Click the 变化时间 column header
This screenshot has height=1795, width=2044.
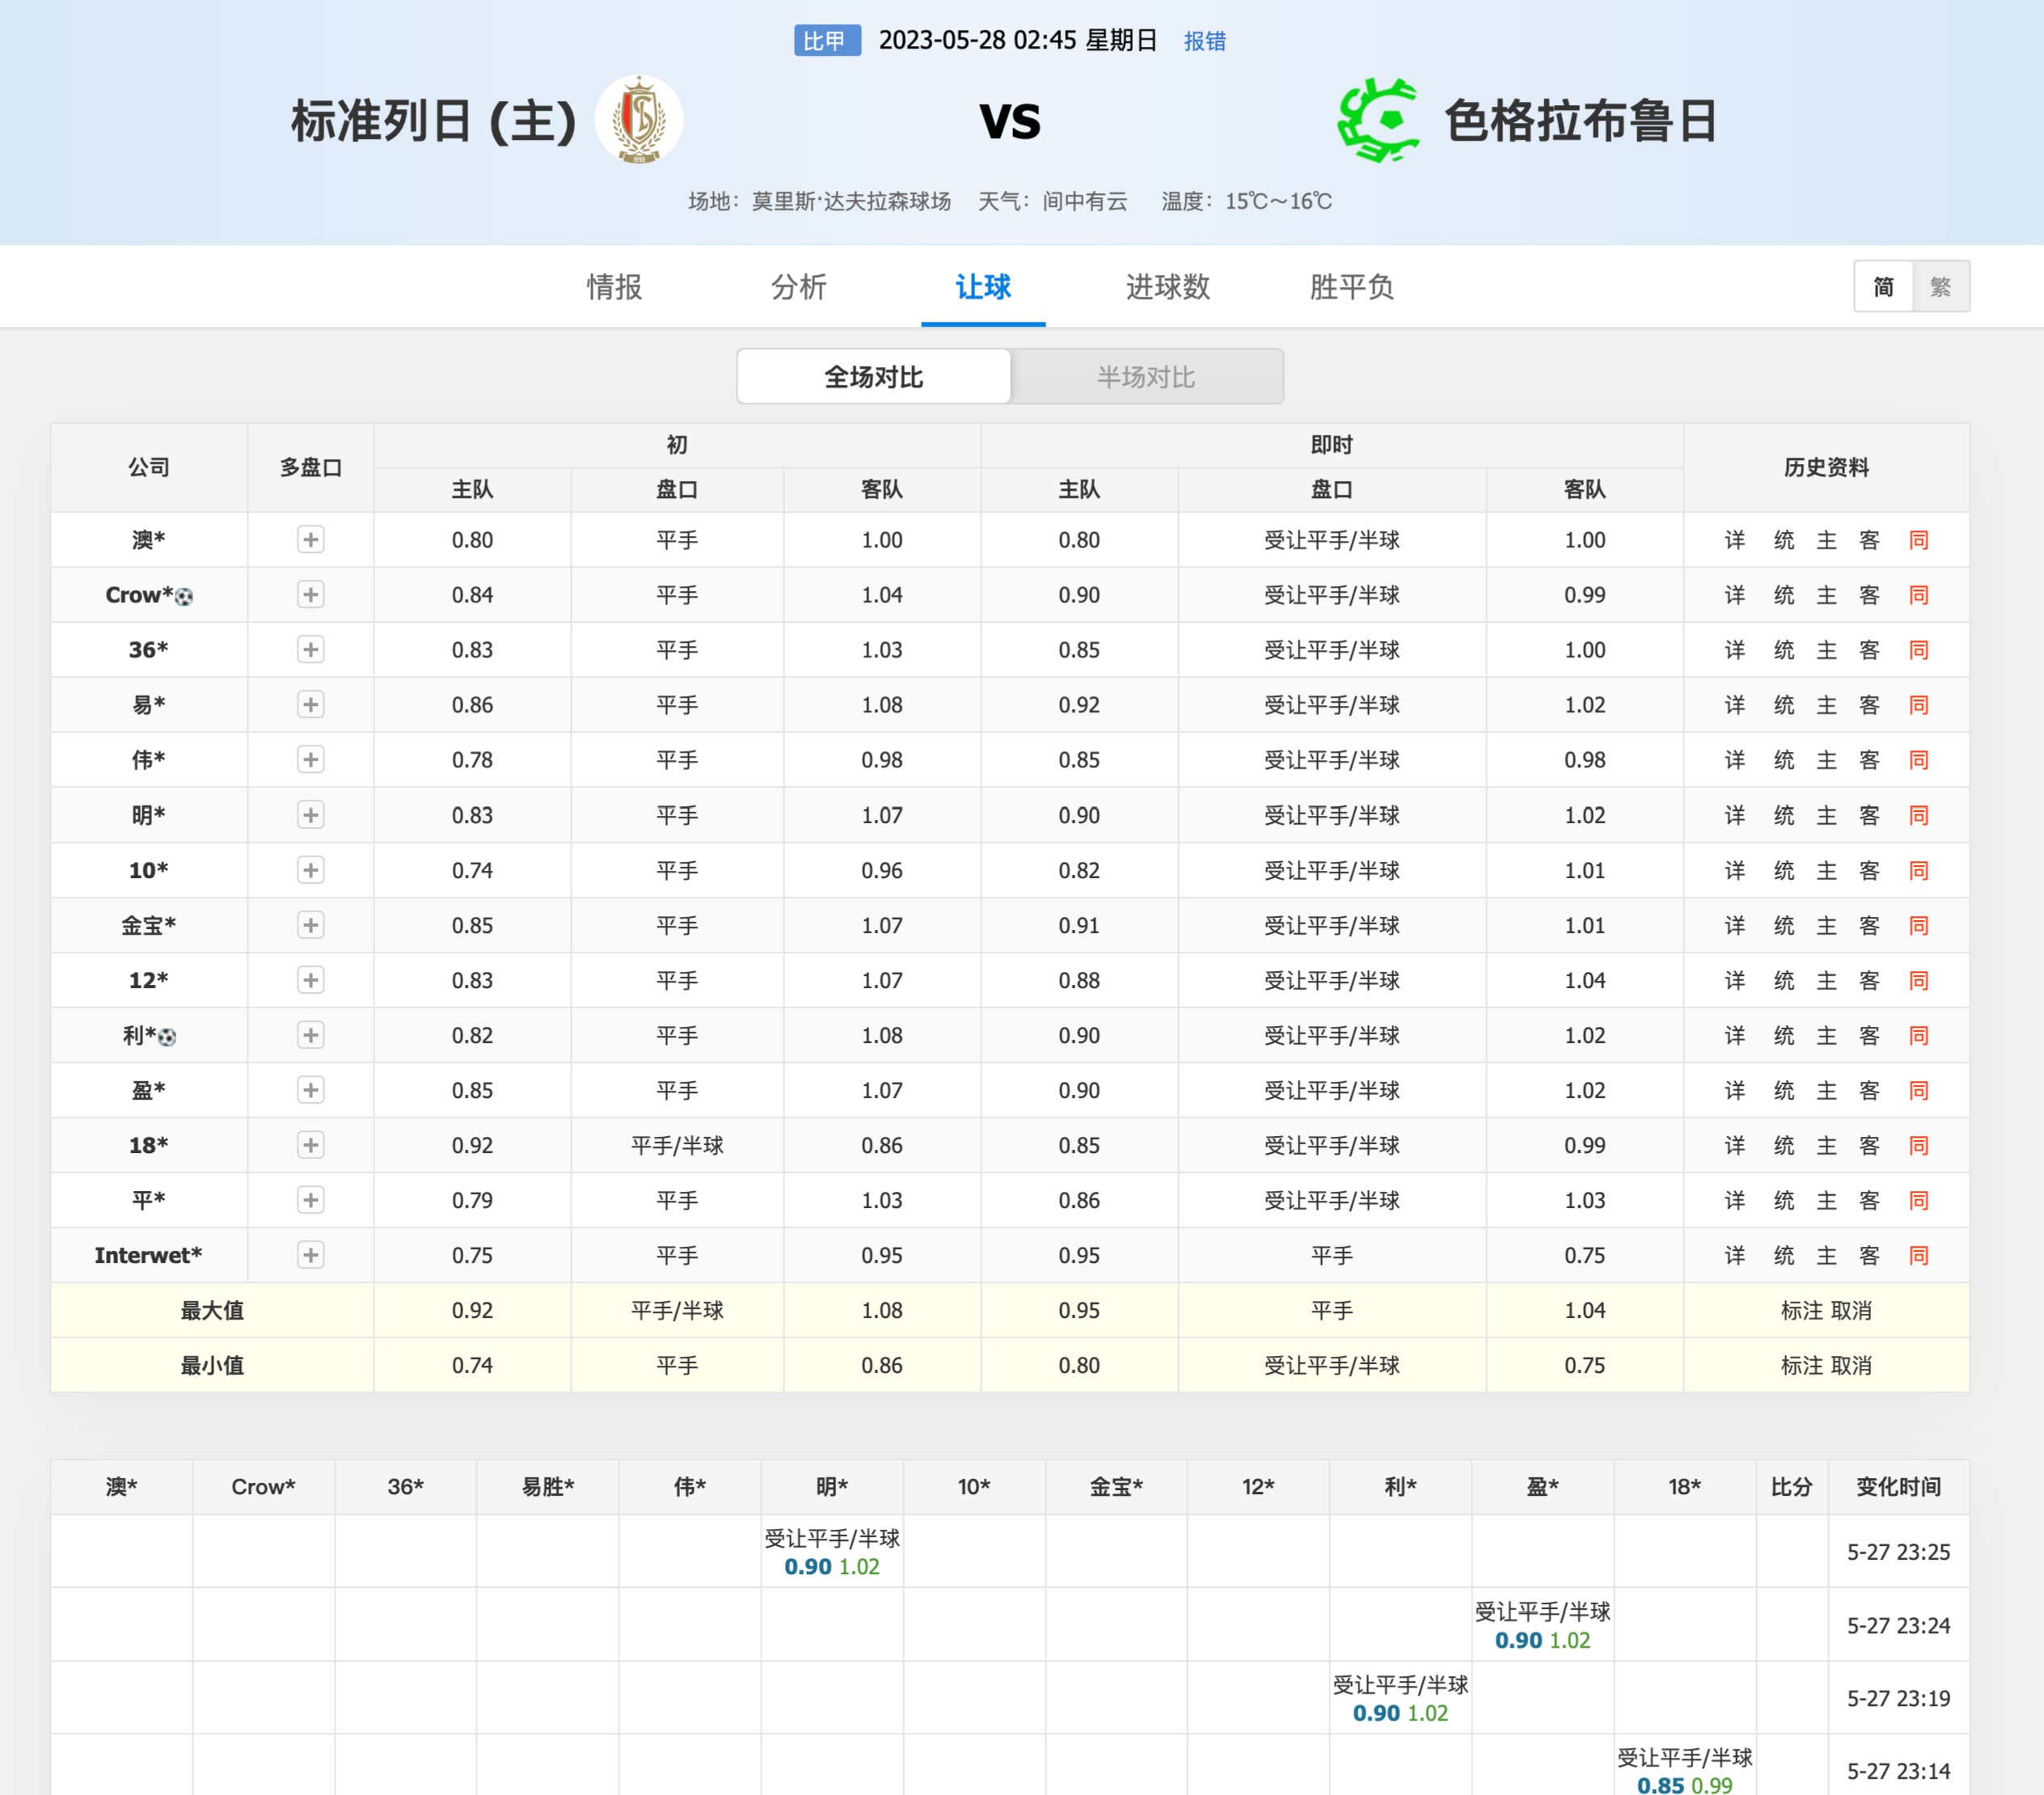[1898, 1487]
